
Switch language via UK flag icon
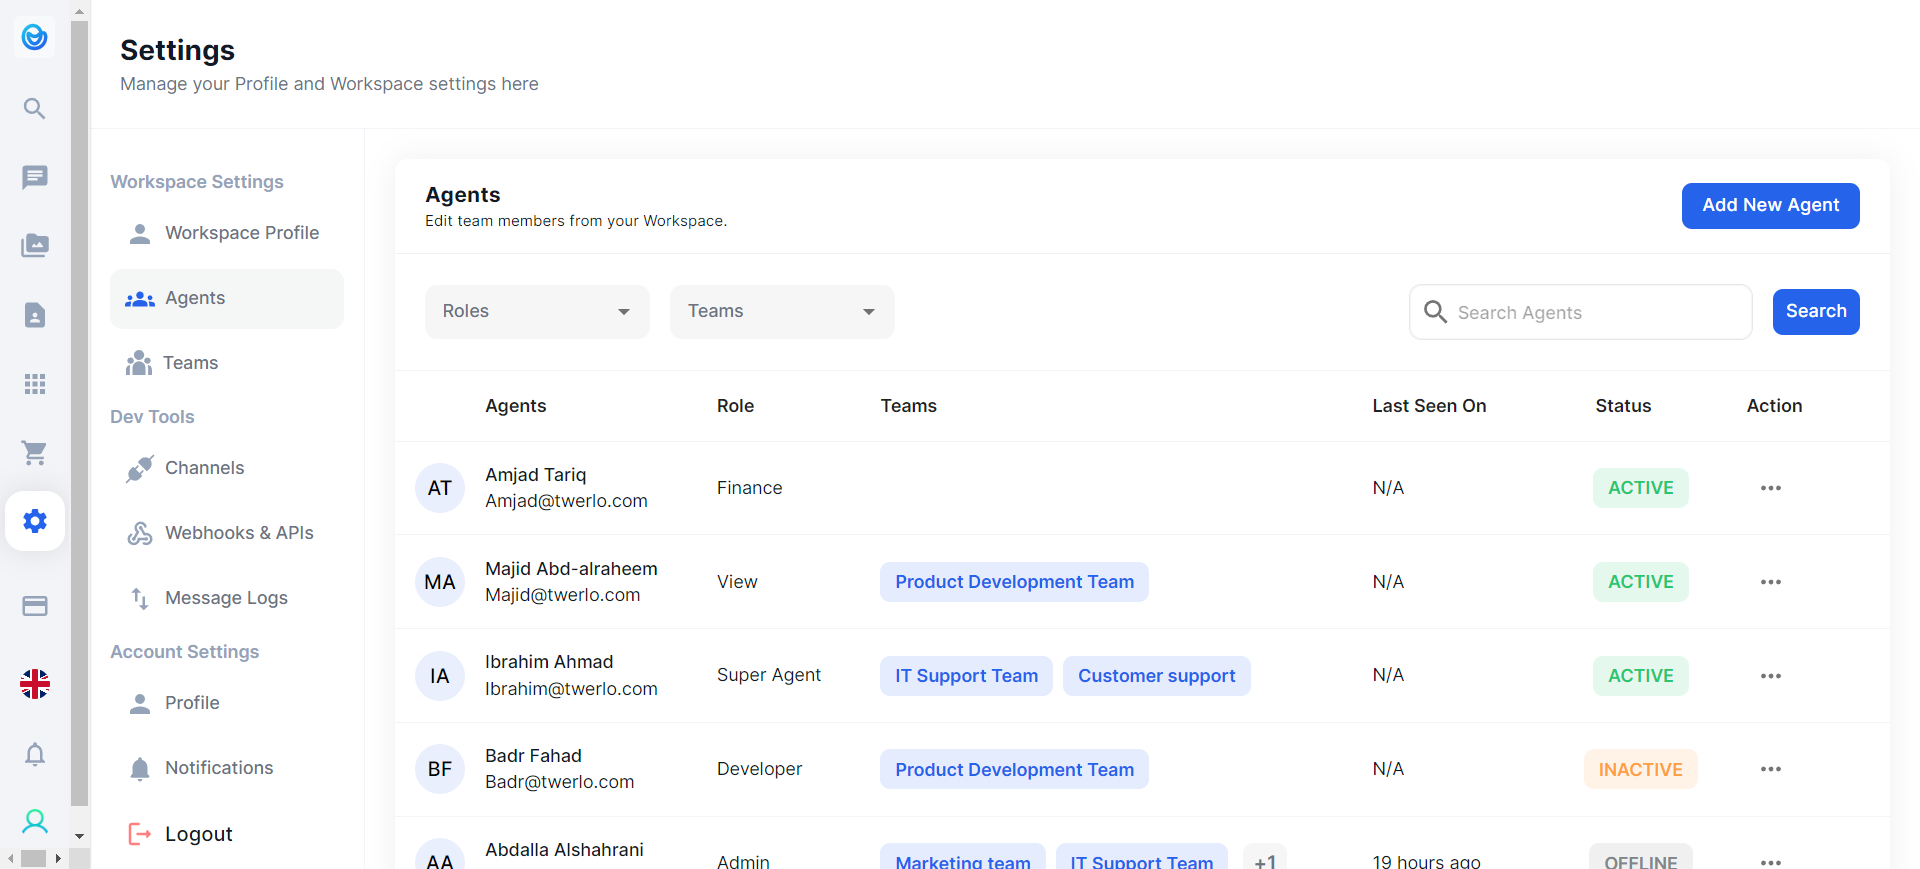click(35, 684)
